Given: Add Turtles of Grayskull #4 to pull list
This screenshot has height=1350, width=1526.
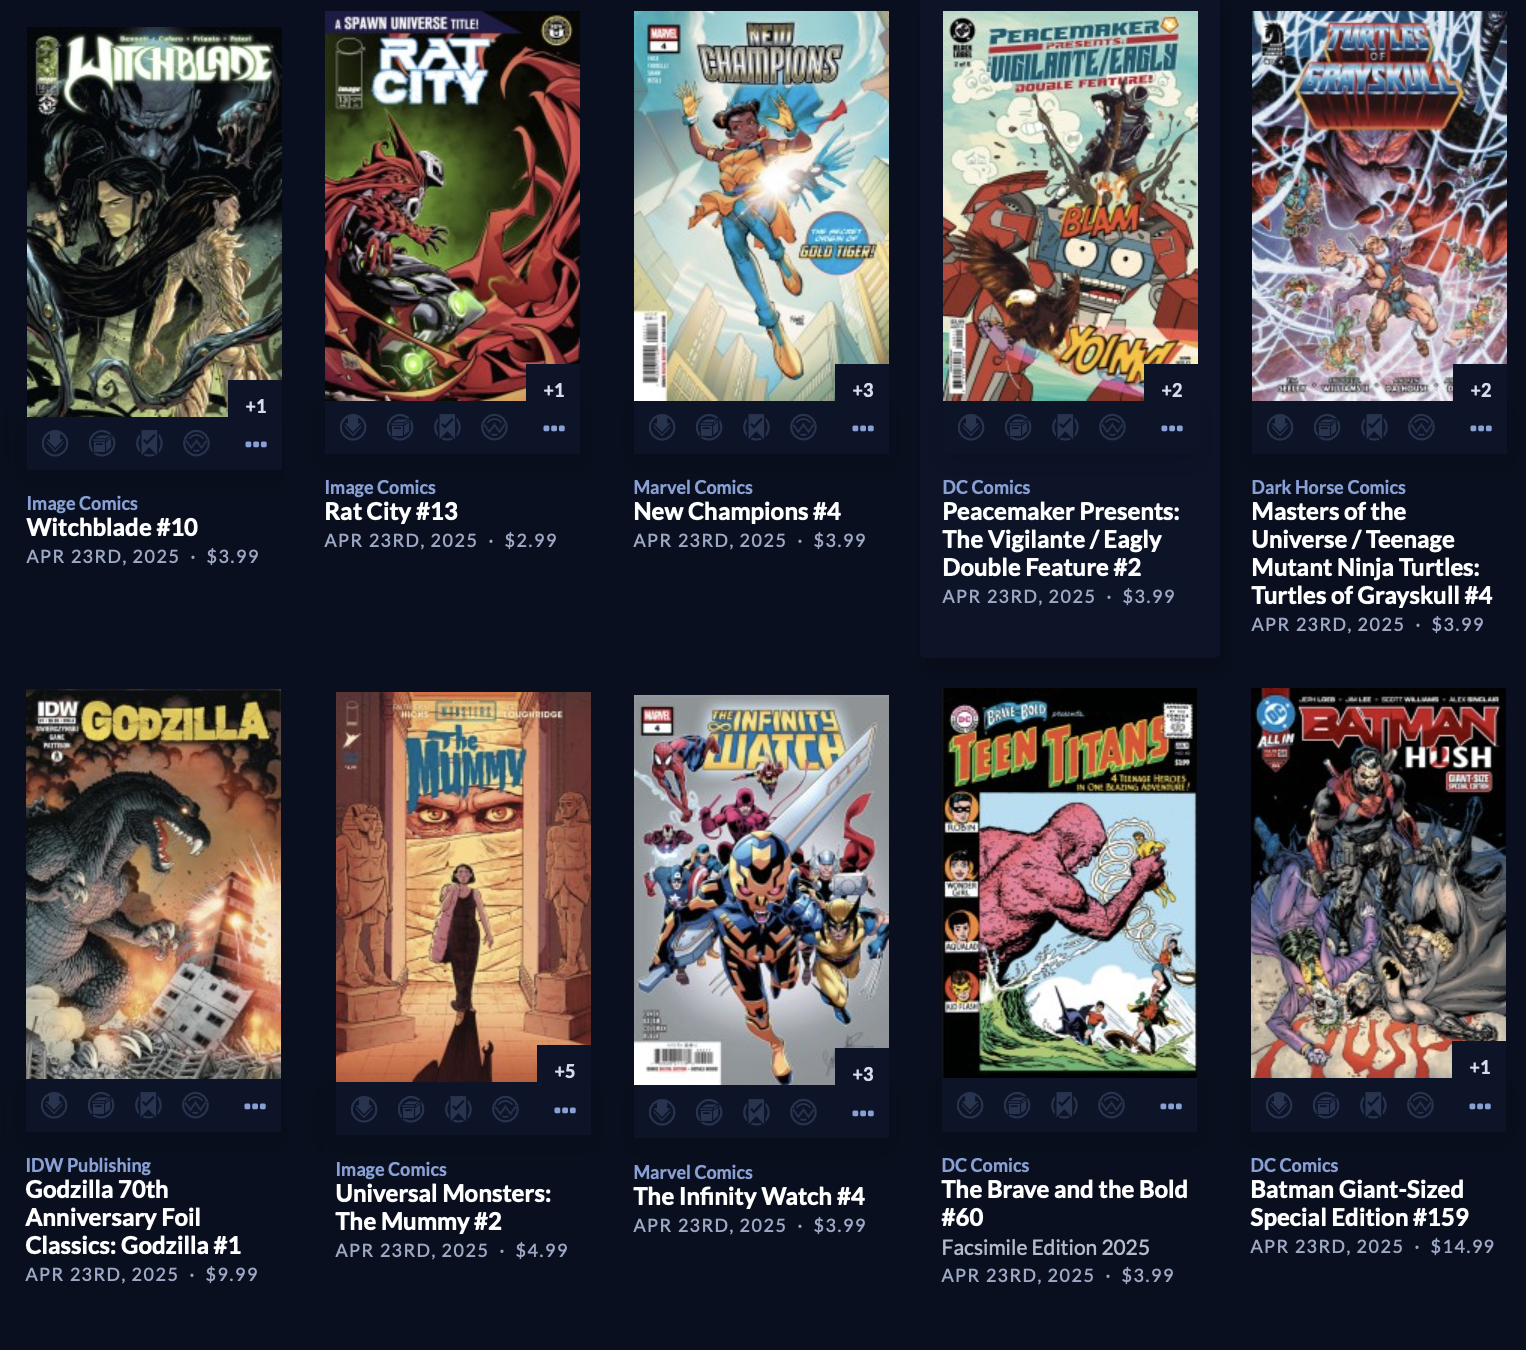Looking at the screenshot, I should pos(1280,428).
